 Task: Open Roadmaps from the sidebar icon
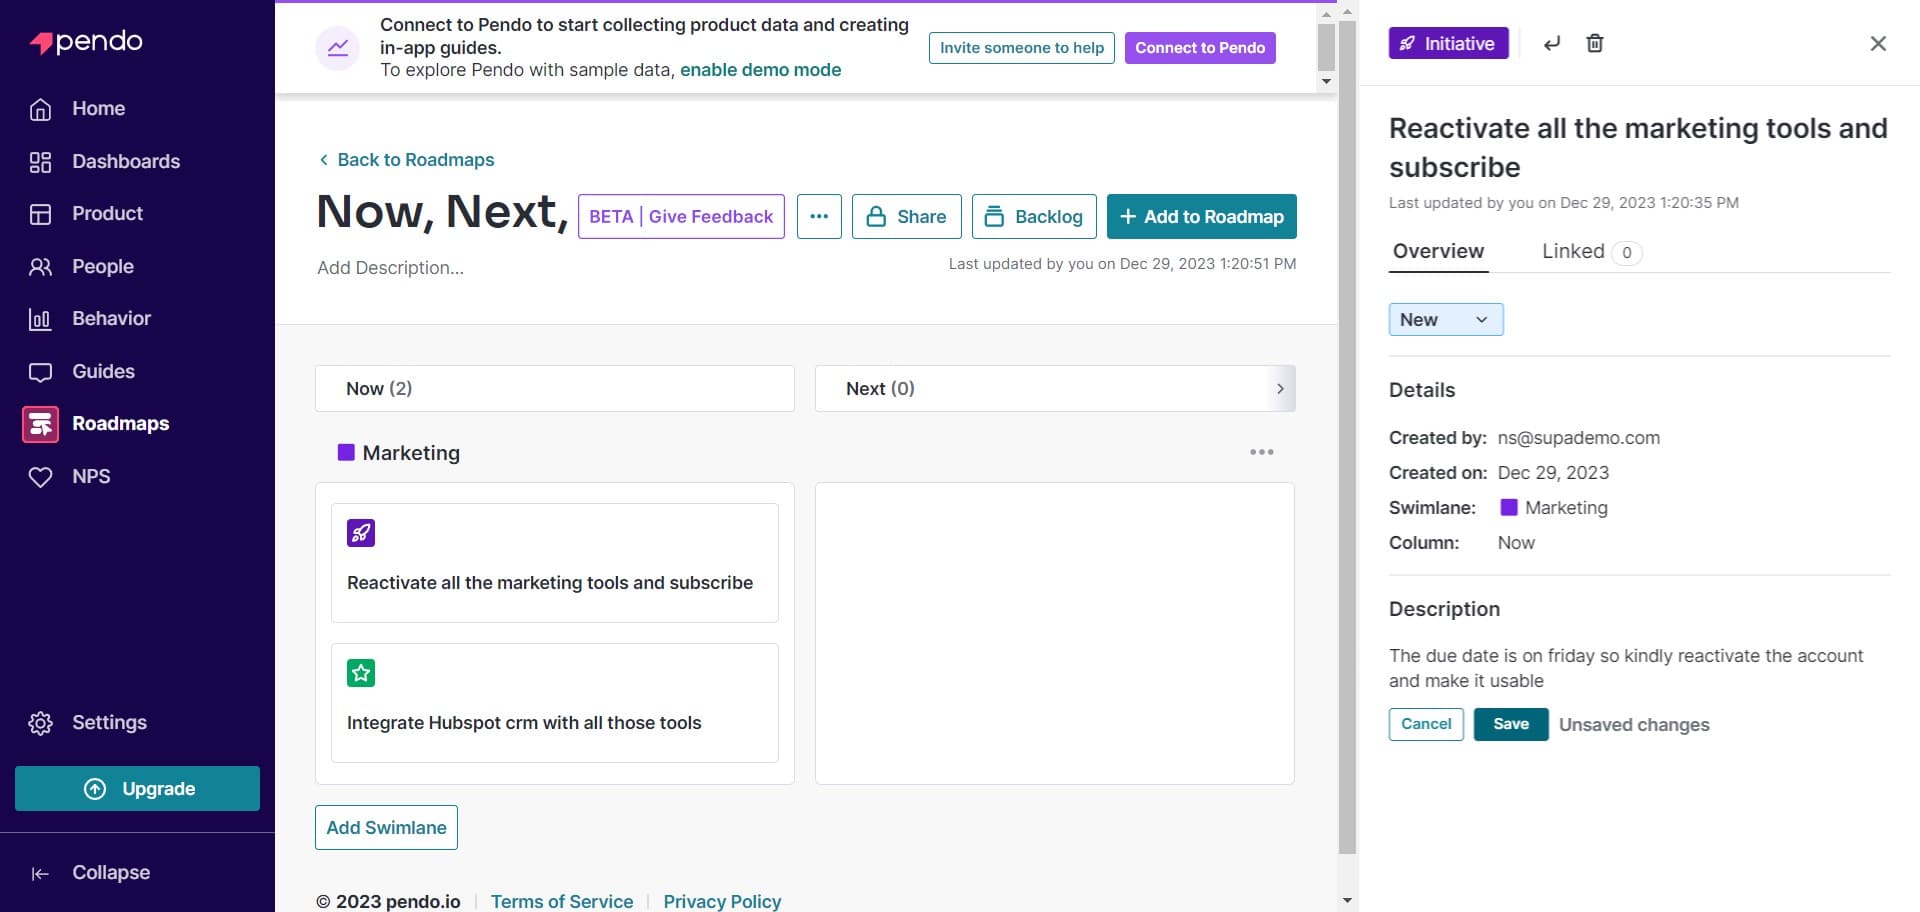(x=40, y=424)
